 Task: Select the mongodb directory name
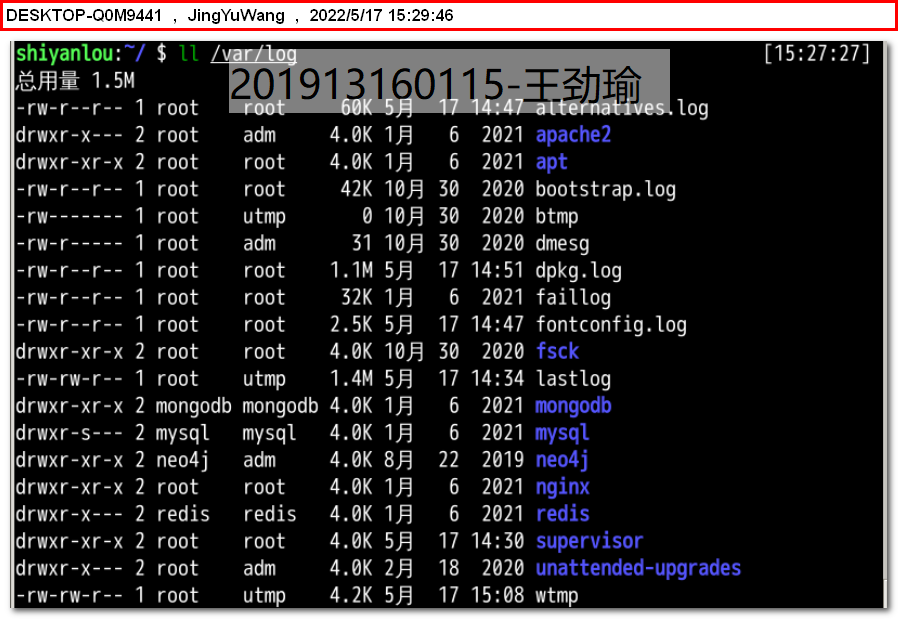(572, 406)
